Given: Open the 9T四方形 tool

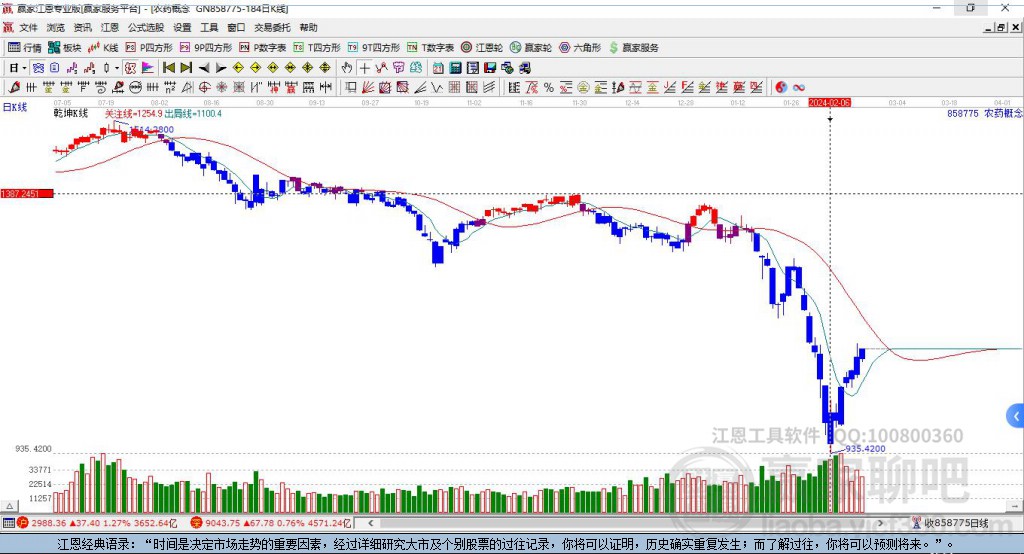Looking at the screenshot, I should (374, 48).
